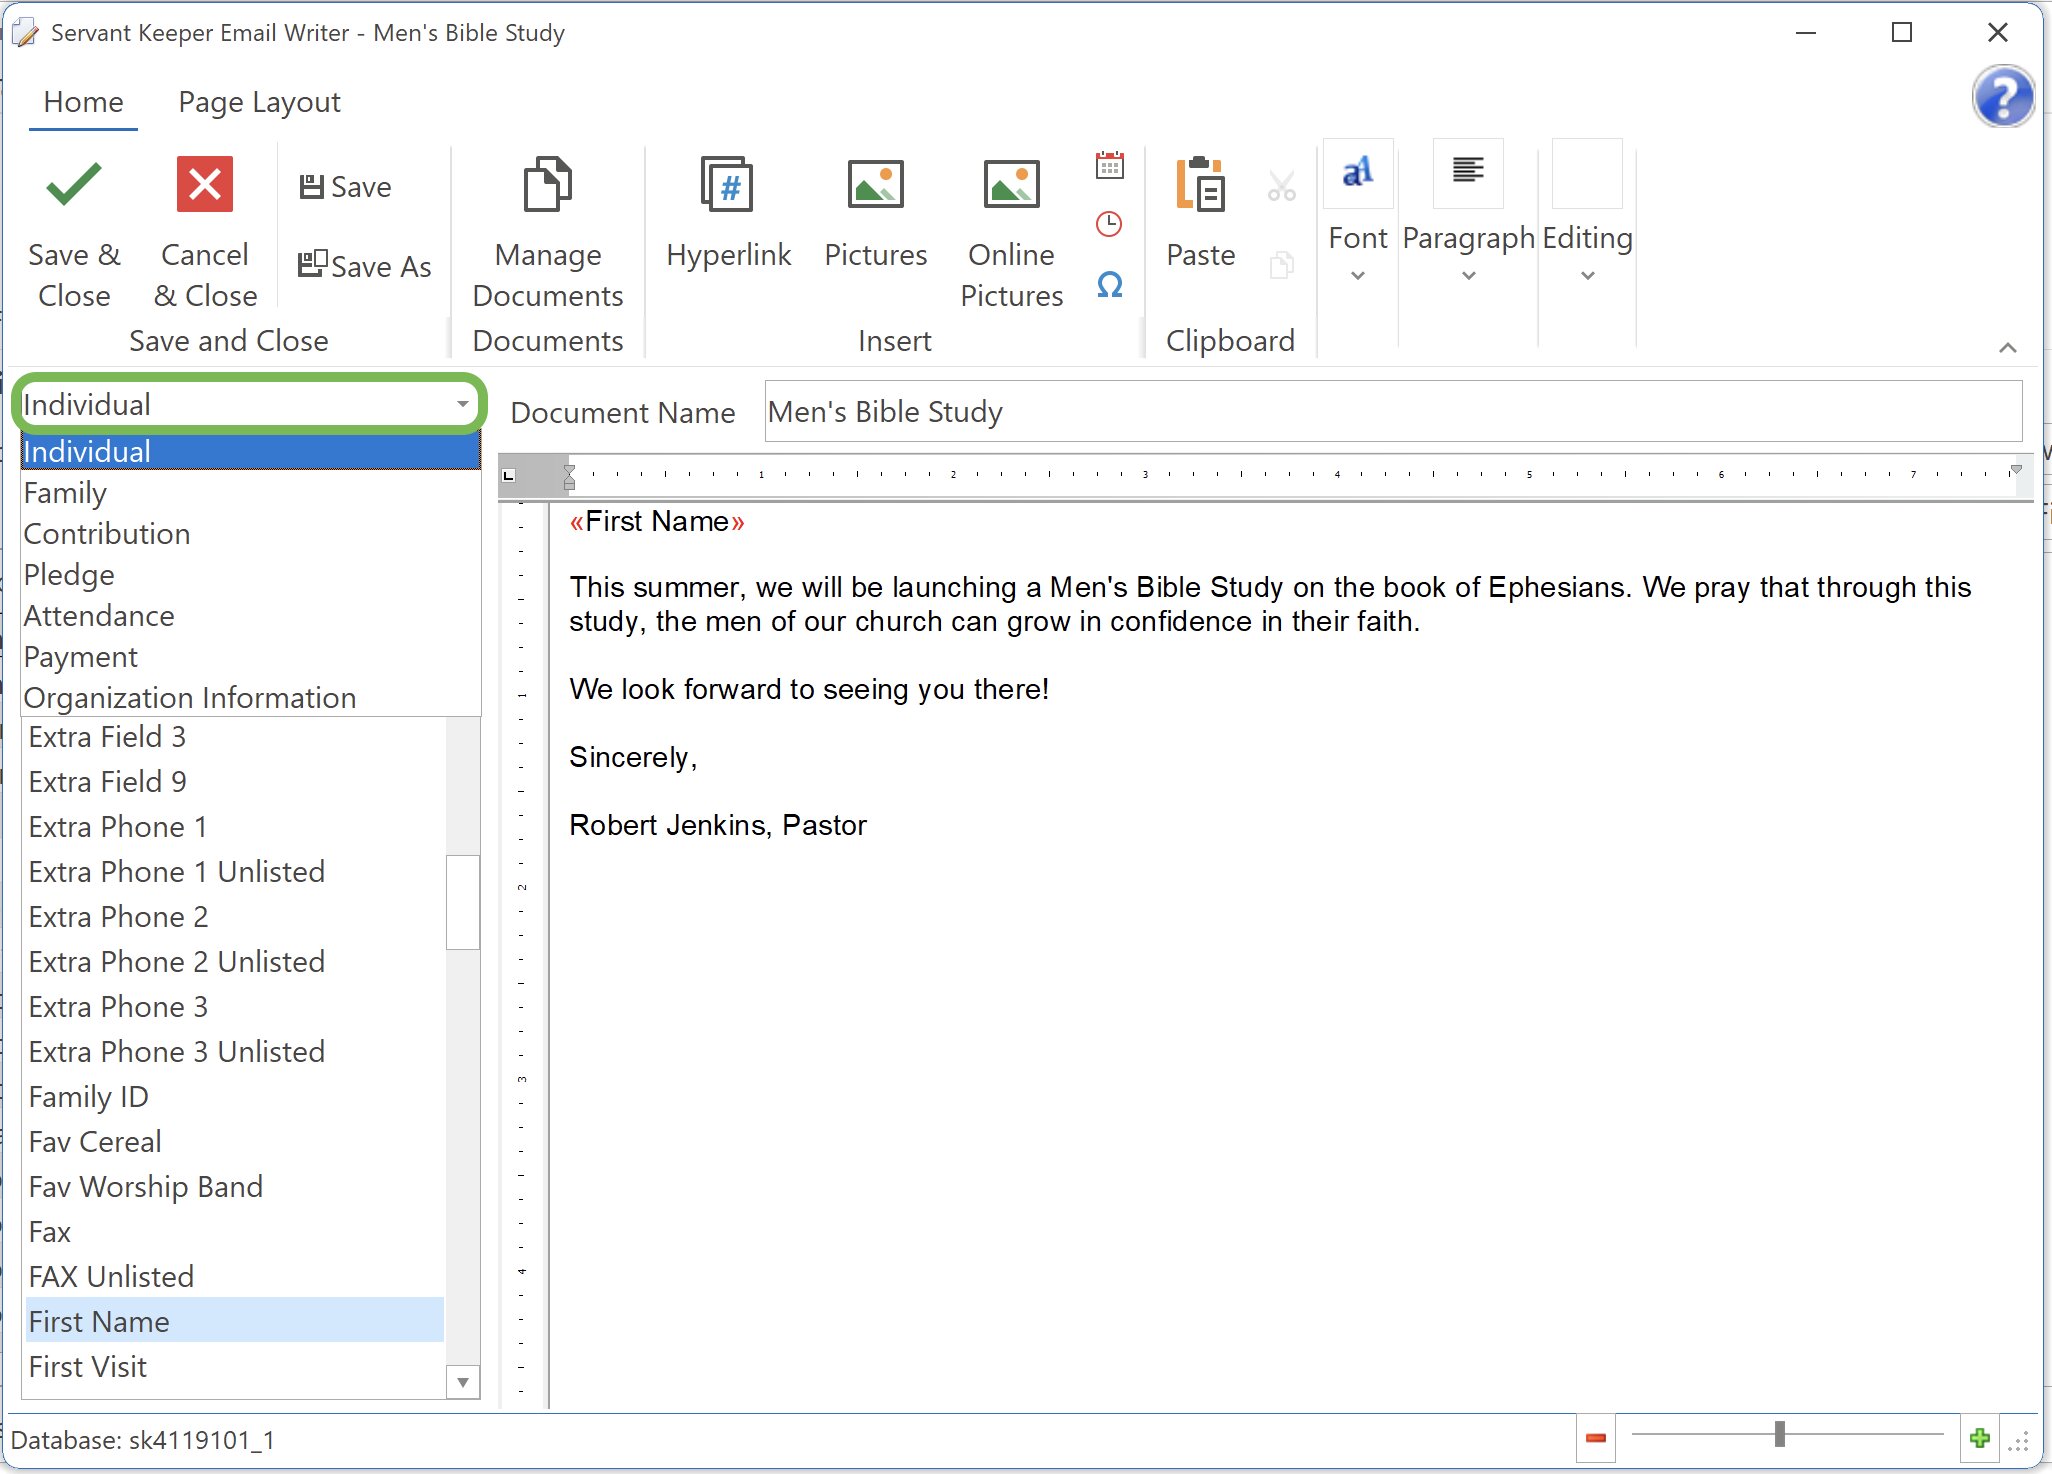Open Help via the question mark icon
The height and width of the screenshot is (1474, 2052).
coord(2002,97)
